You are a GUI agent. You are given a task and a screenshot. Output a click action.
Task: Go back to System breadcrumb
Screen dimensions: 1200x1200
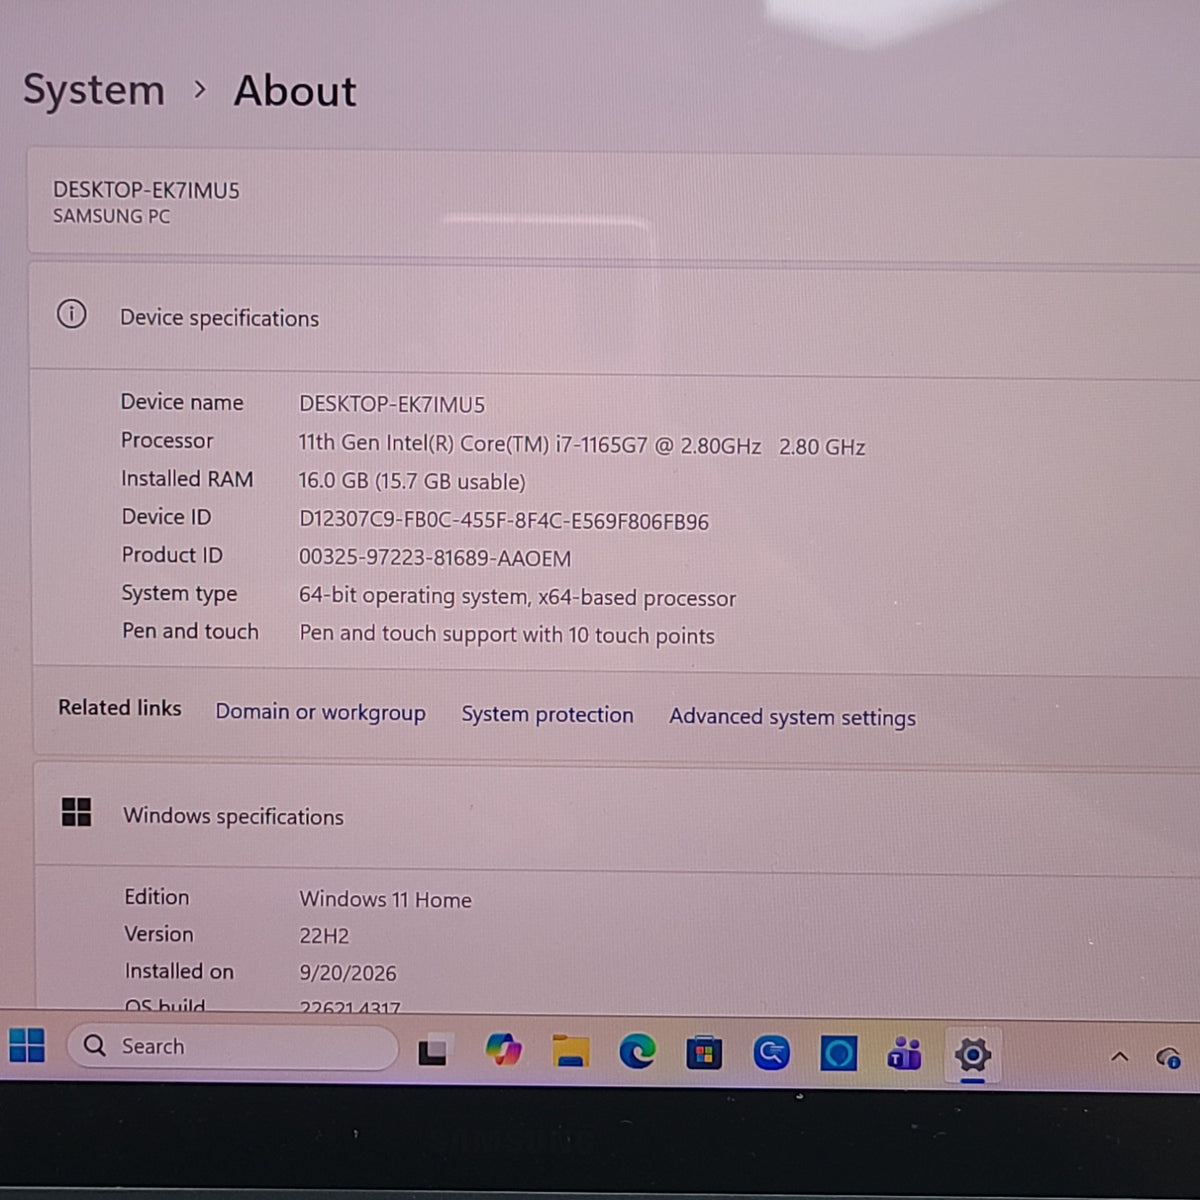(94, 90)
